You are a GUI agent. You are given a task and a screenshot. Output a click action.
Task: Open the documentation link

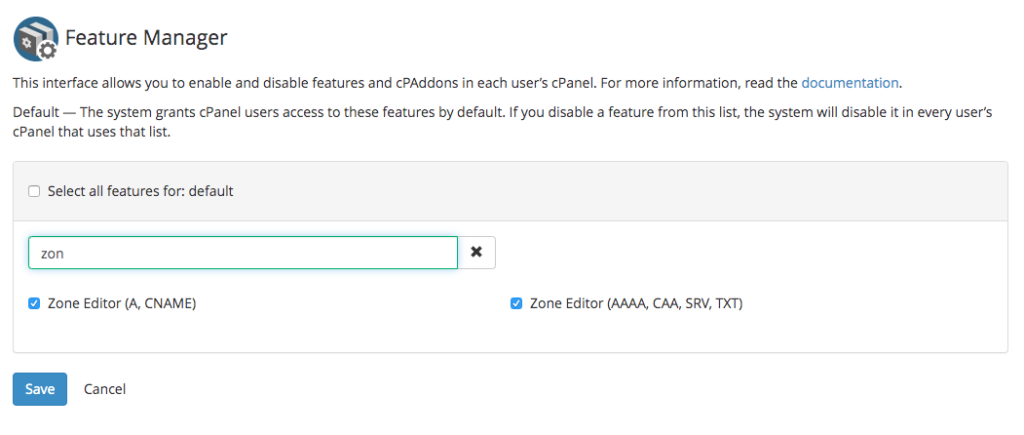[x=850, y=83]
